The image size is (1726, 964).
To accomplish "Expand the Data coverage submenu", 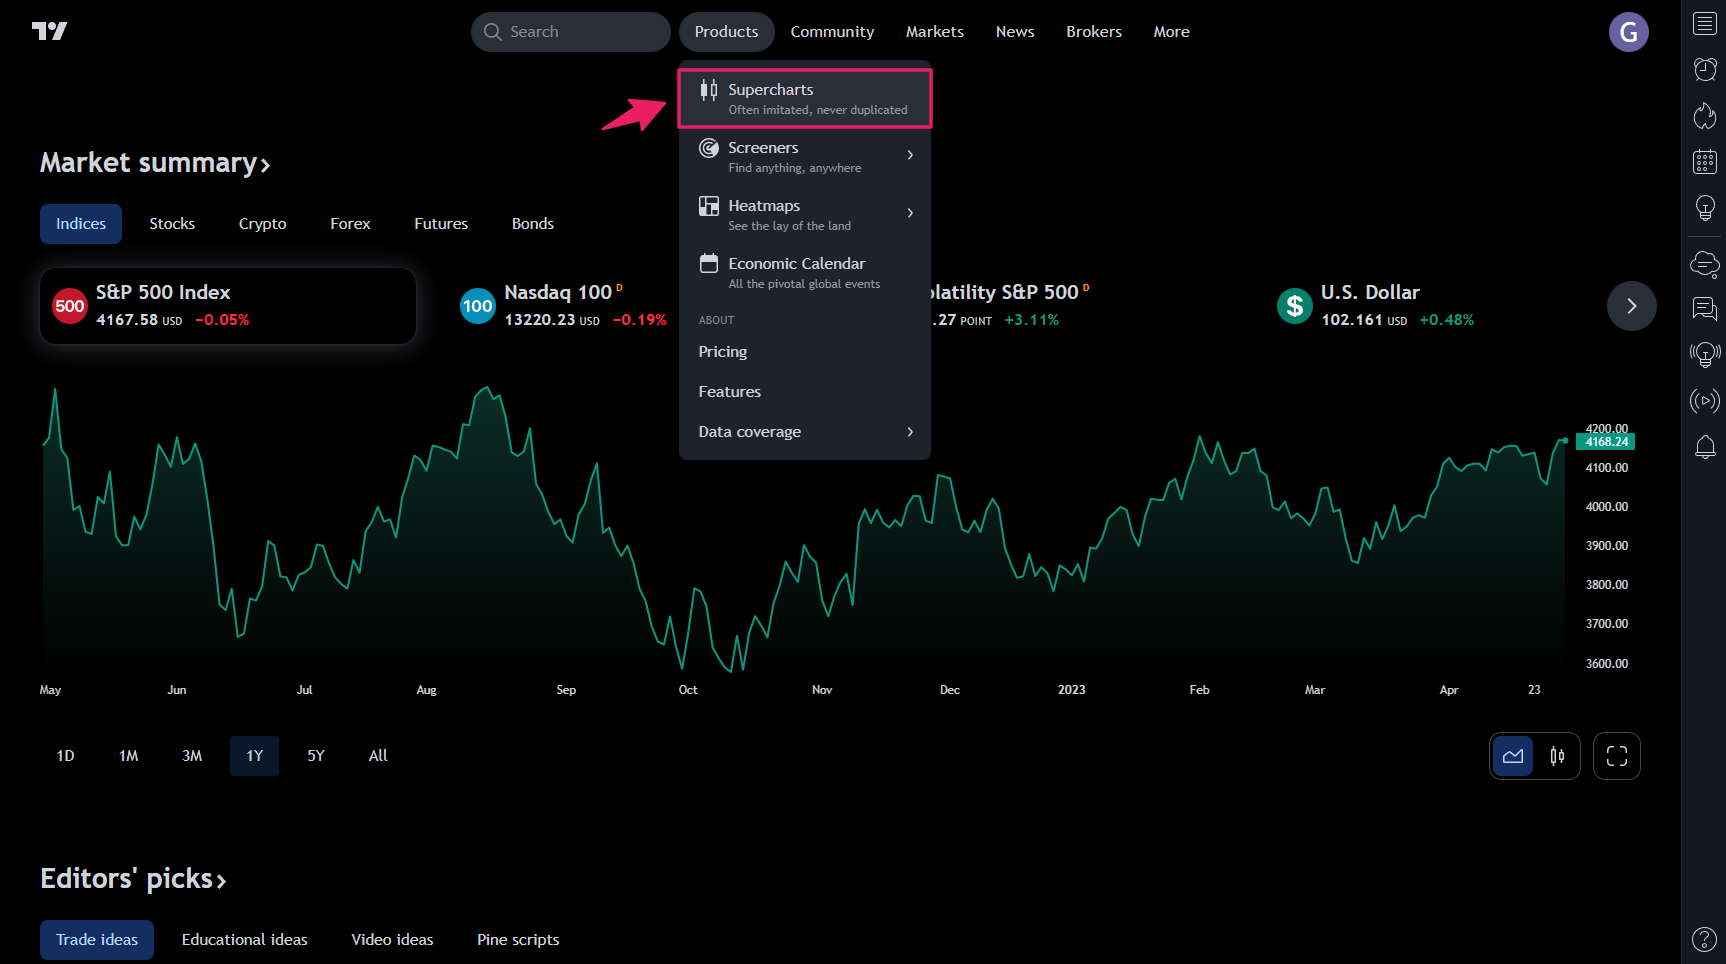I will pos(805,432).
